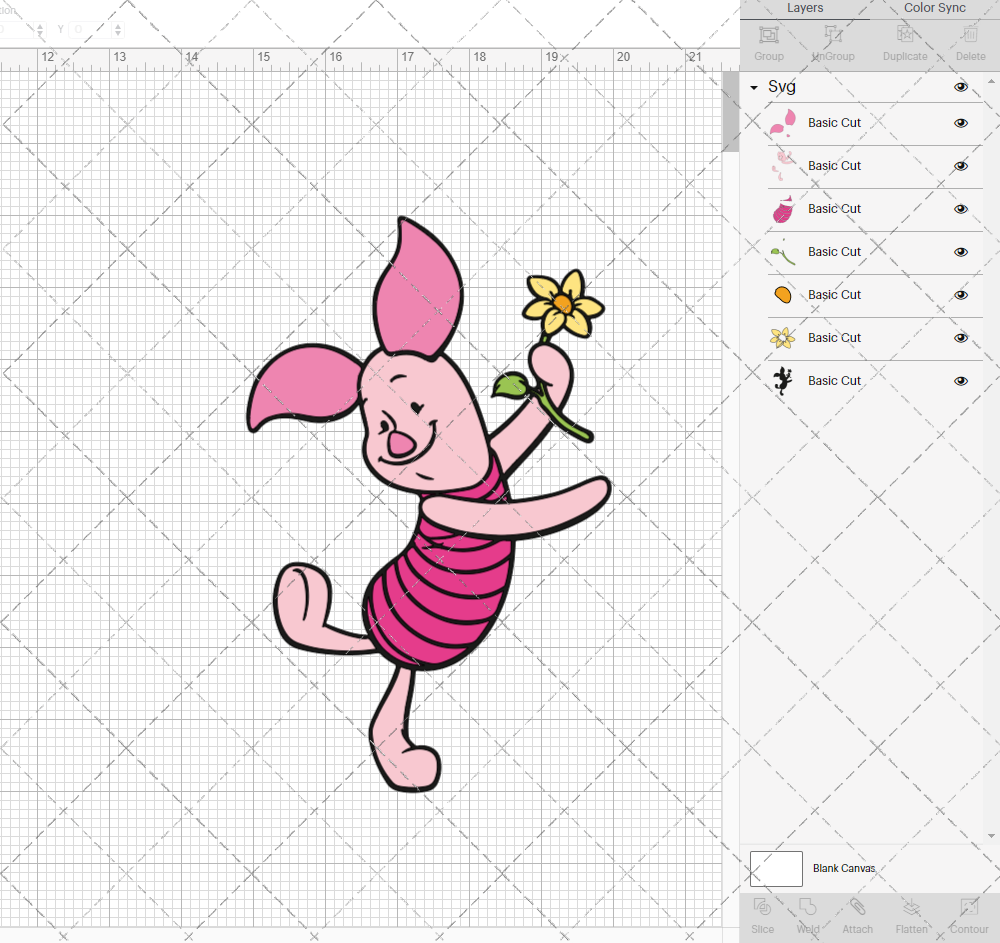Click the Y position stepper arrows

tap(118, 29)
